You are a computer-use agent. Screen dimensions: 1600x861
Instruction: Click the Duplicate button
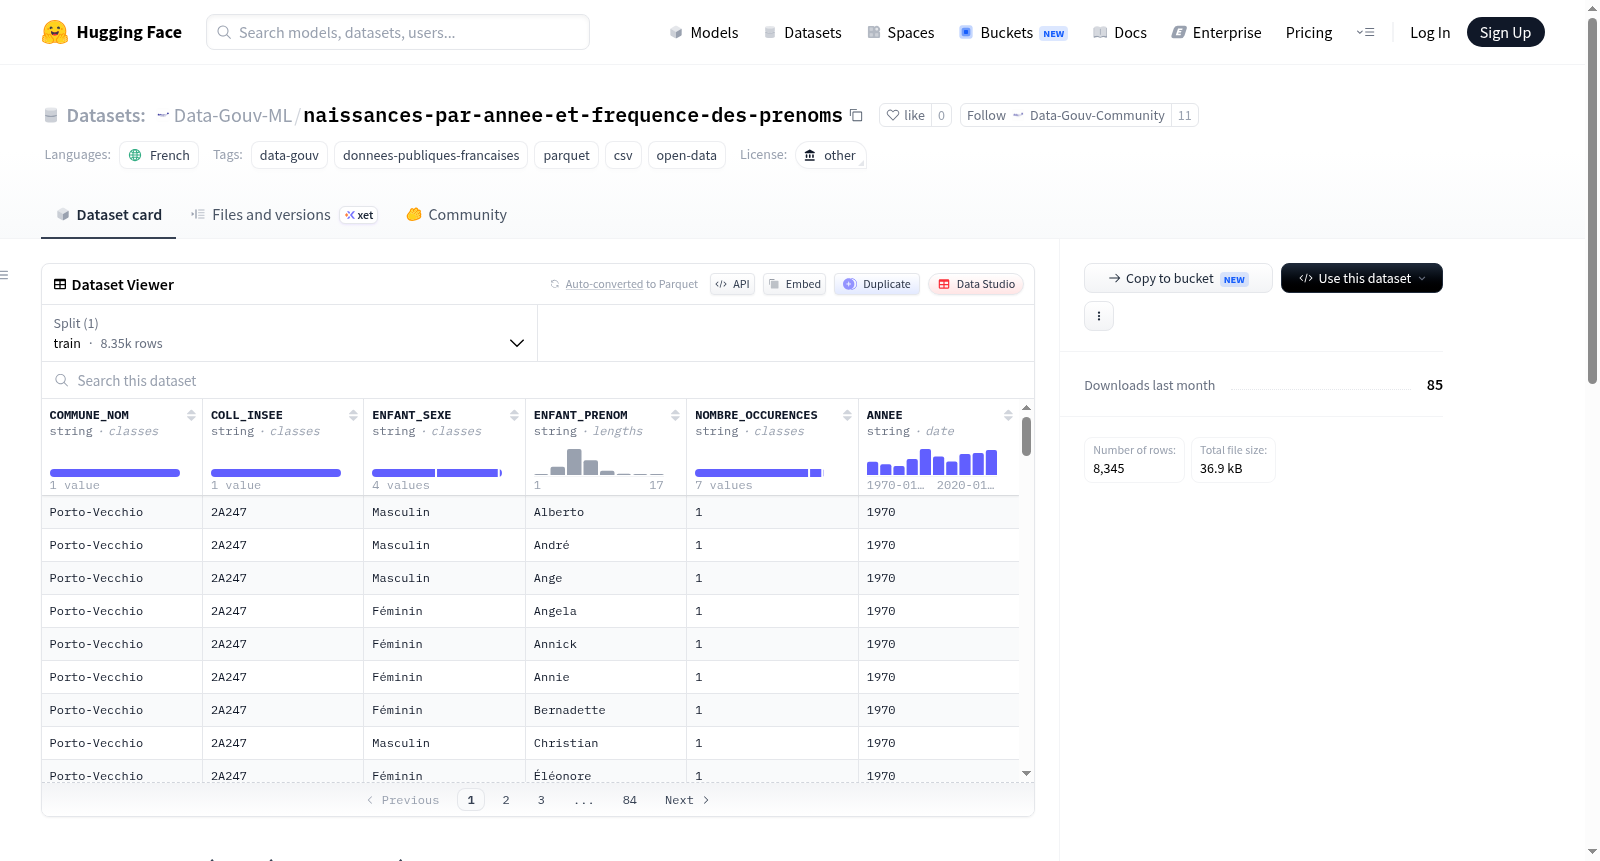click(877, 284)
